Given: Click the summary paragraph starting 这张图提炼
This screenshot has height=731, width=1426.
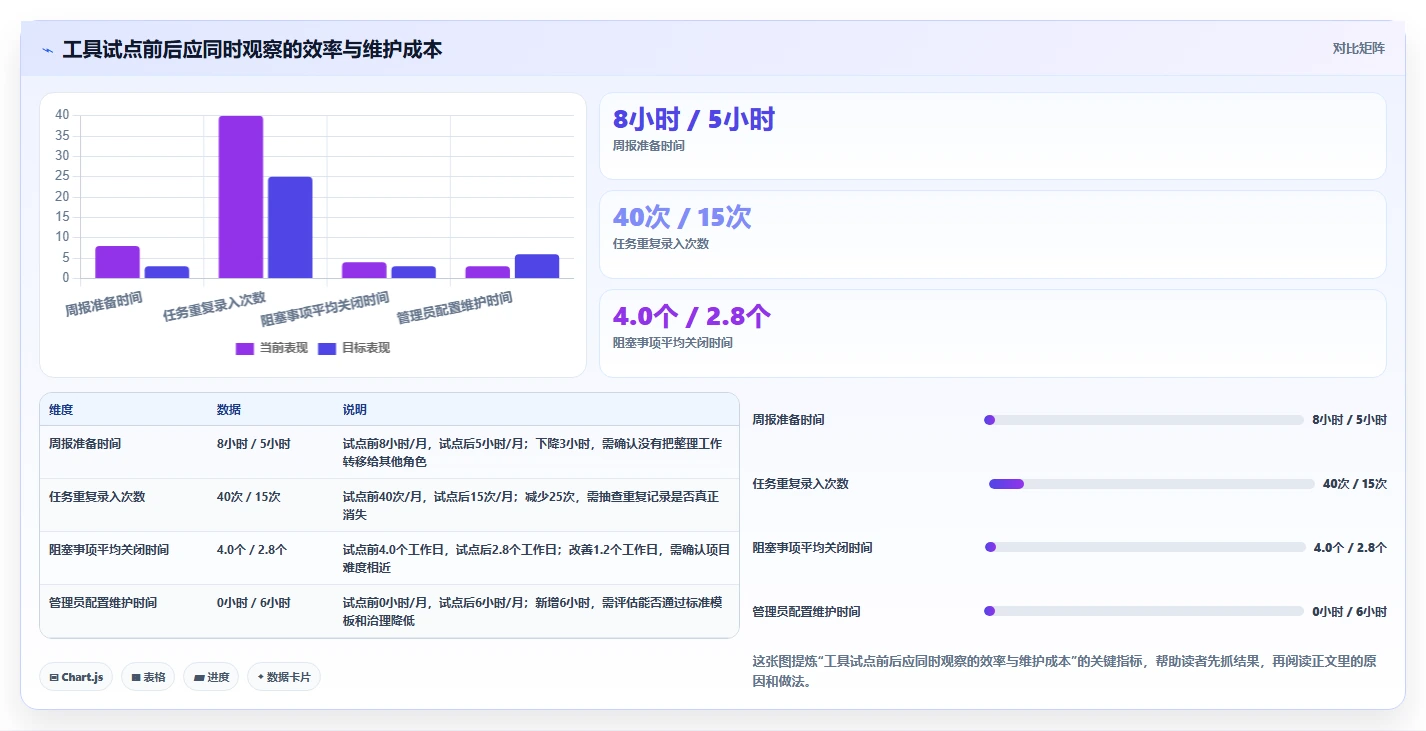Looking at the screenshot, I should pos(1064,671).
